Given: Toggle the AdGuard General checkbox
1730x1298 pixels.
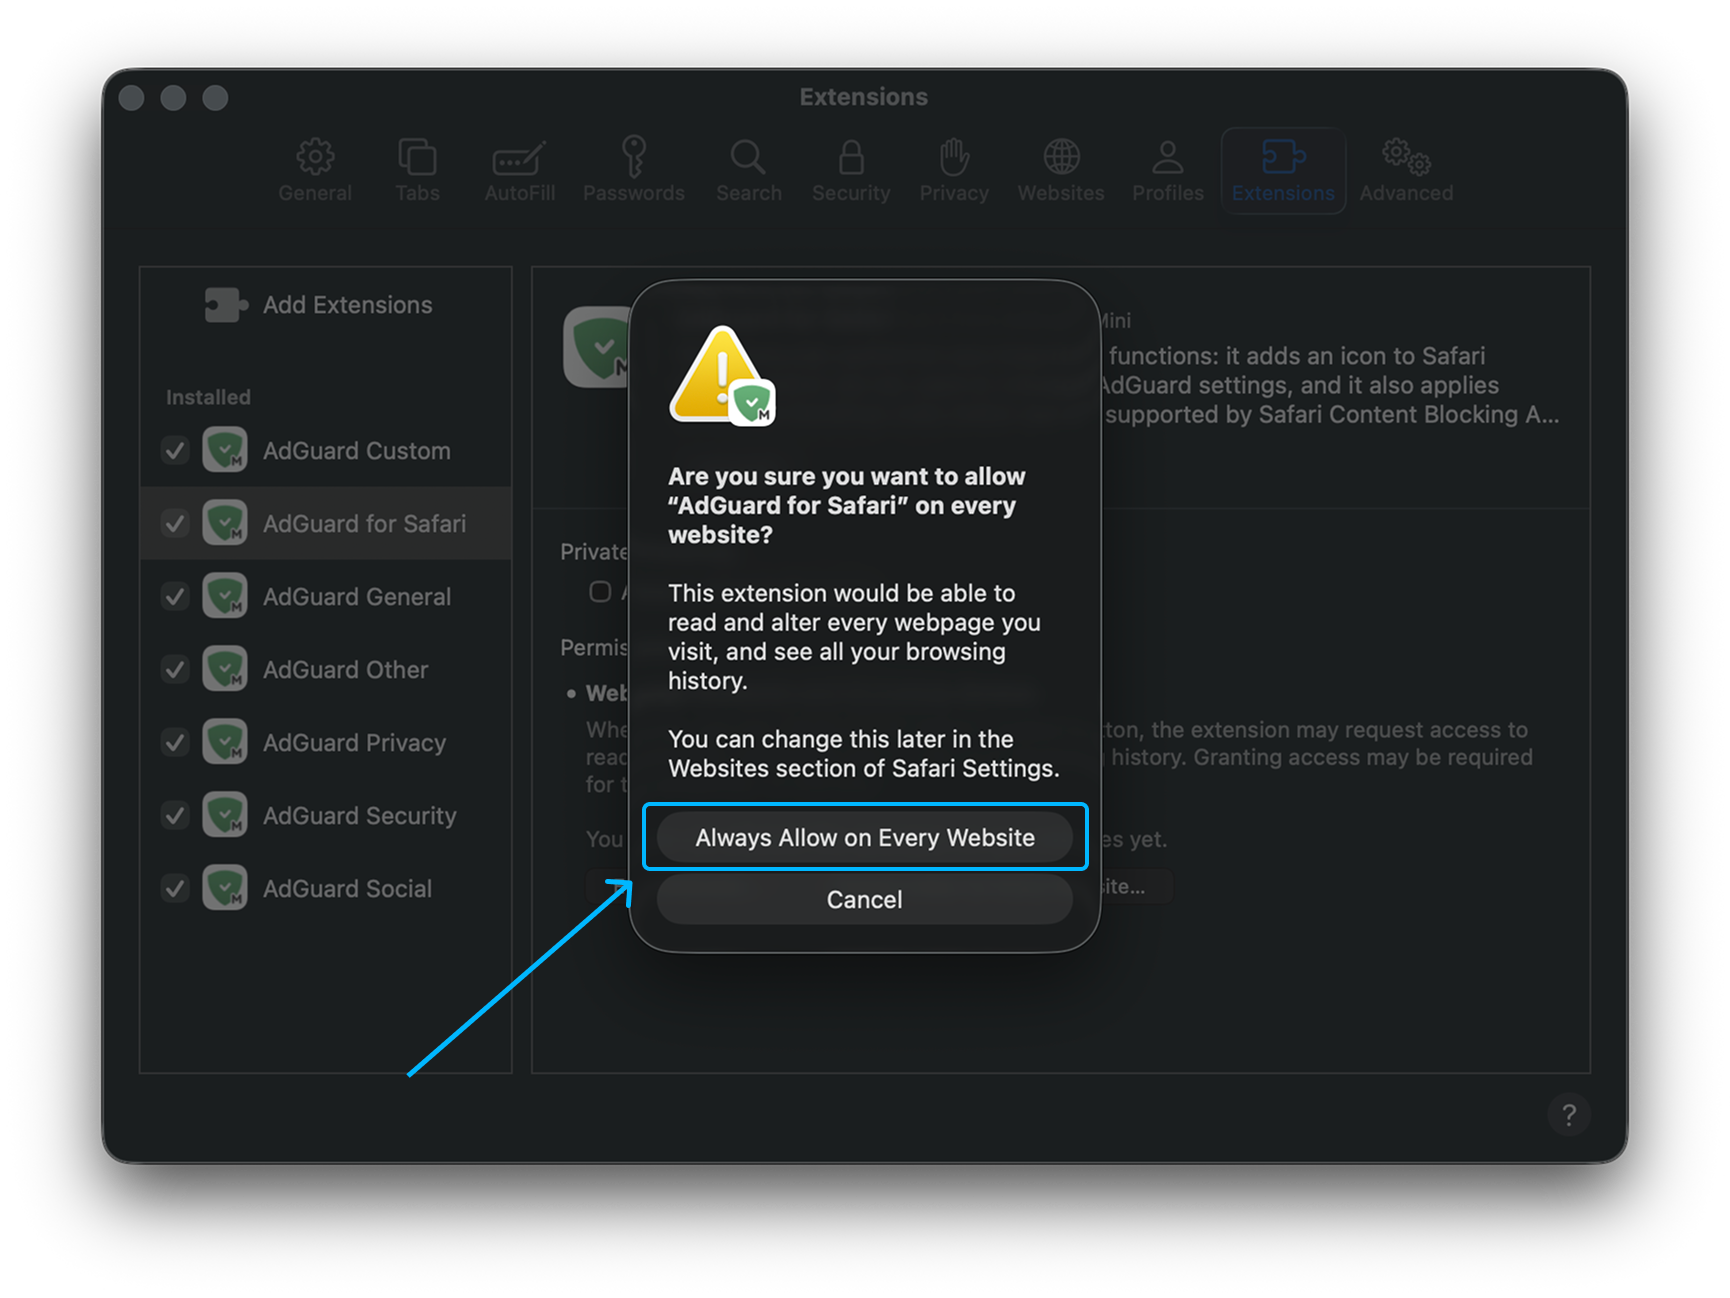Looking at the screenshot, I should tap(175, 596).
